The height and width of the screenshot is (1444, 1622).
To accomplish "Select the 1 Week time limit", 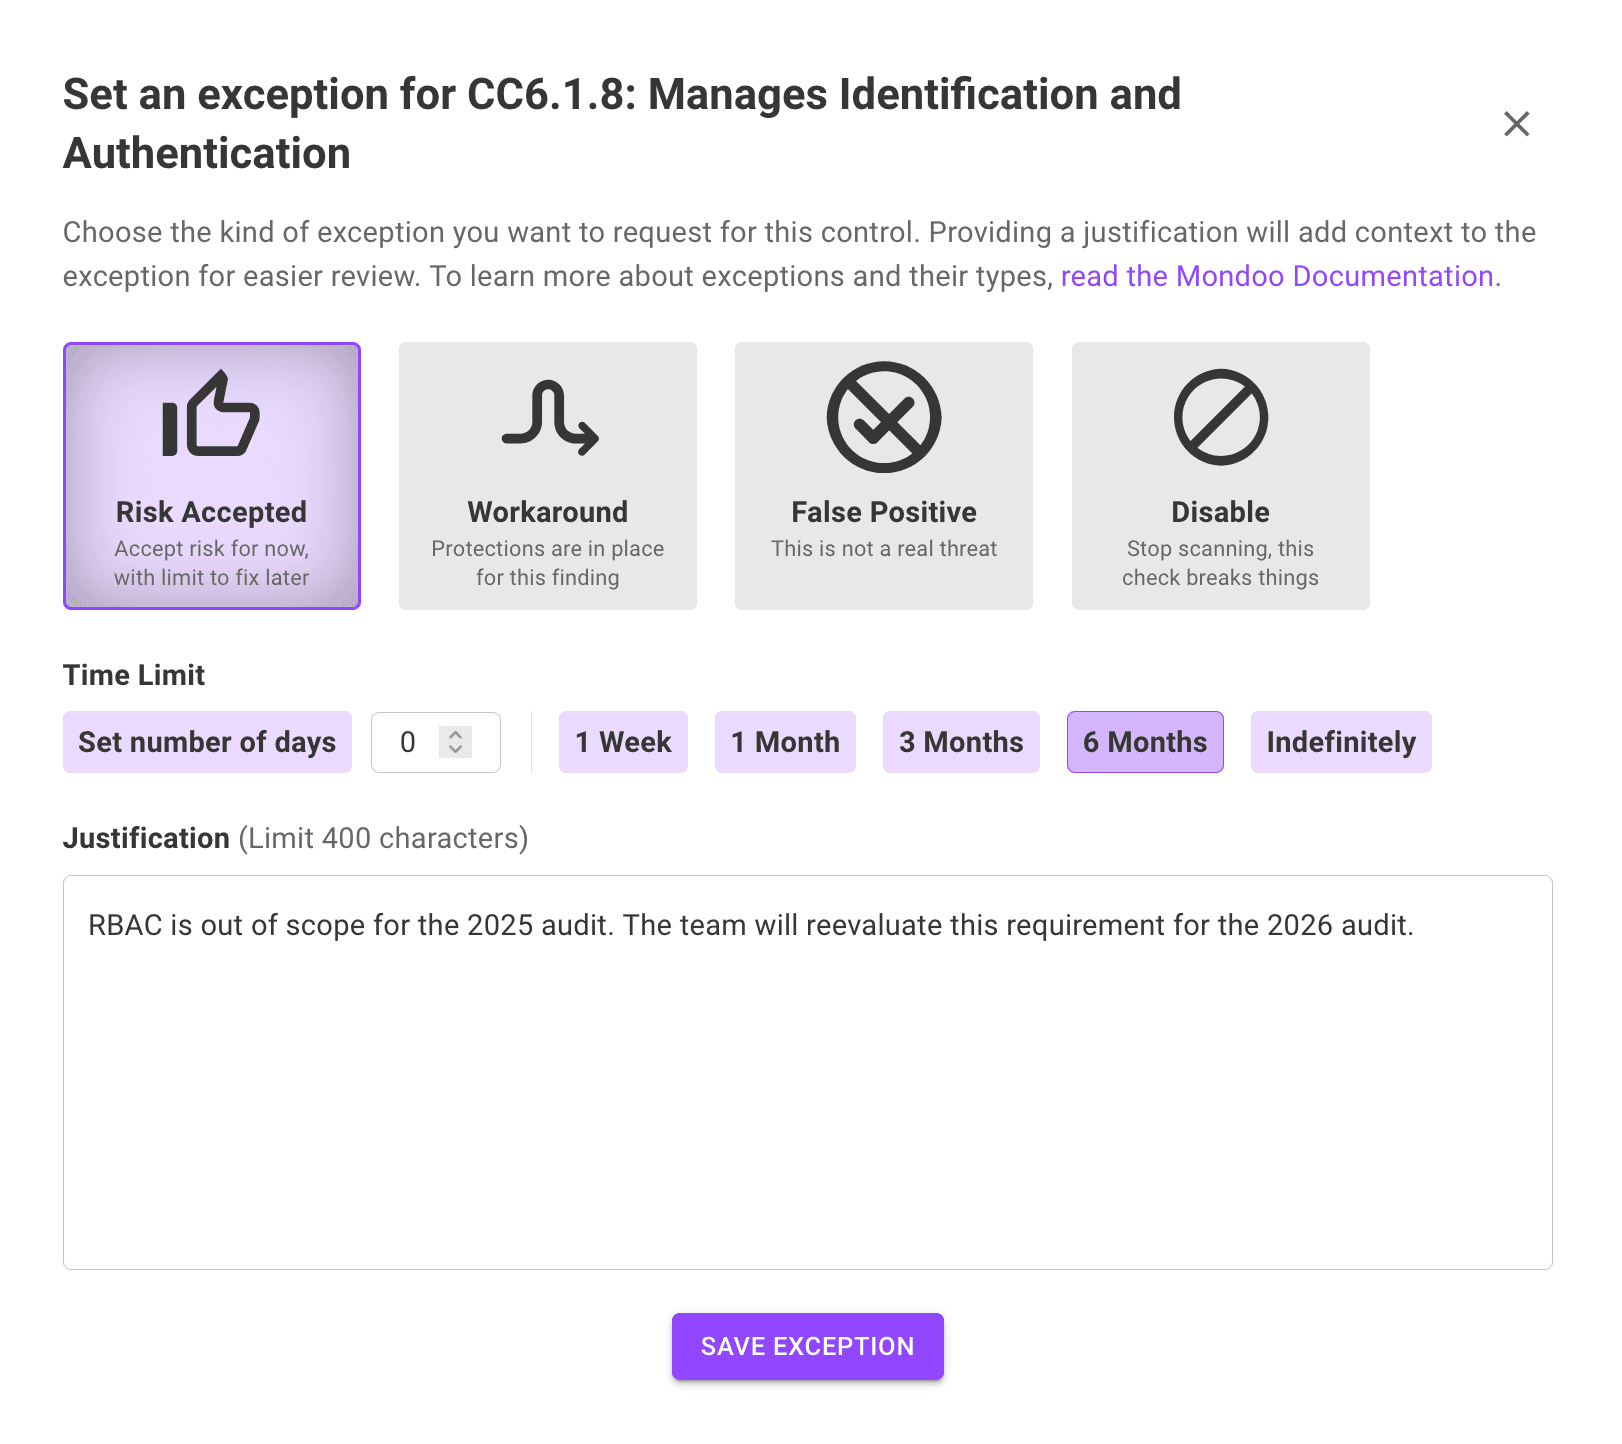I will click(x=623, y=742).
